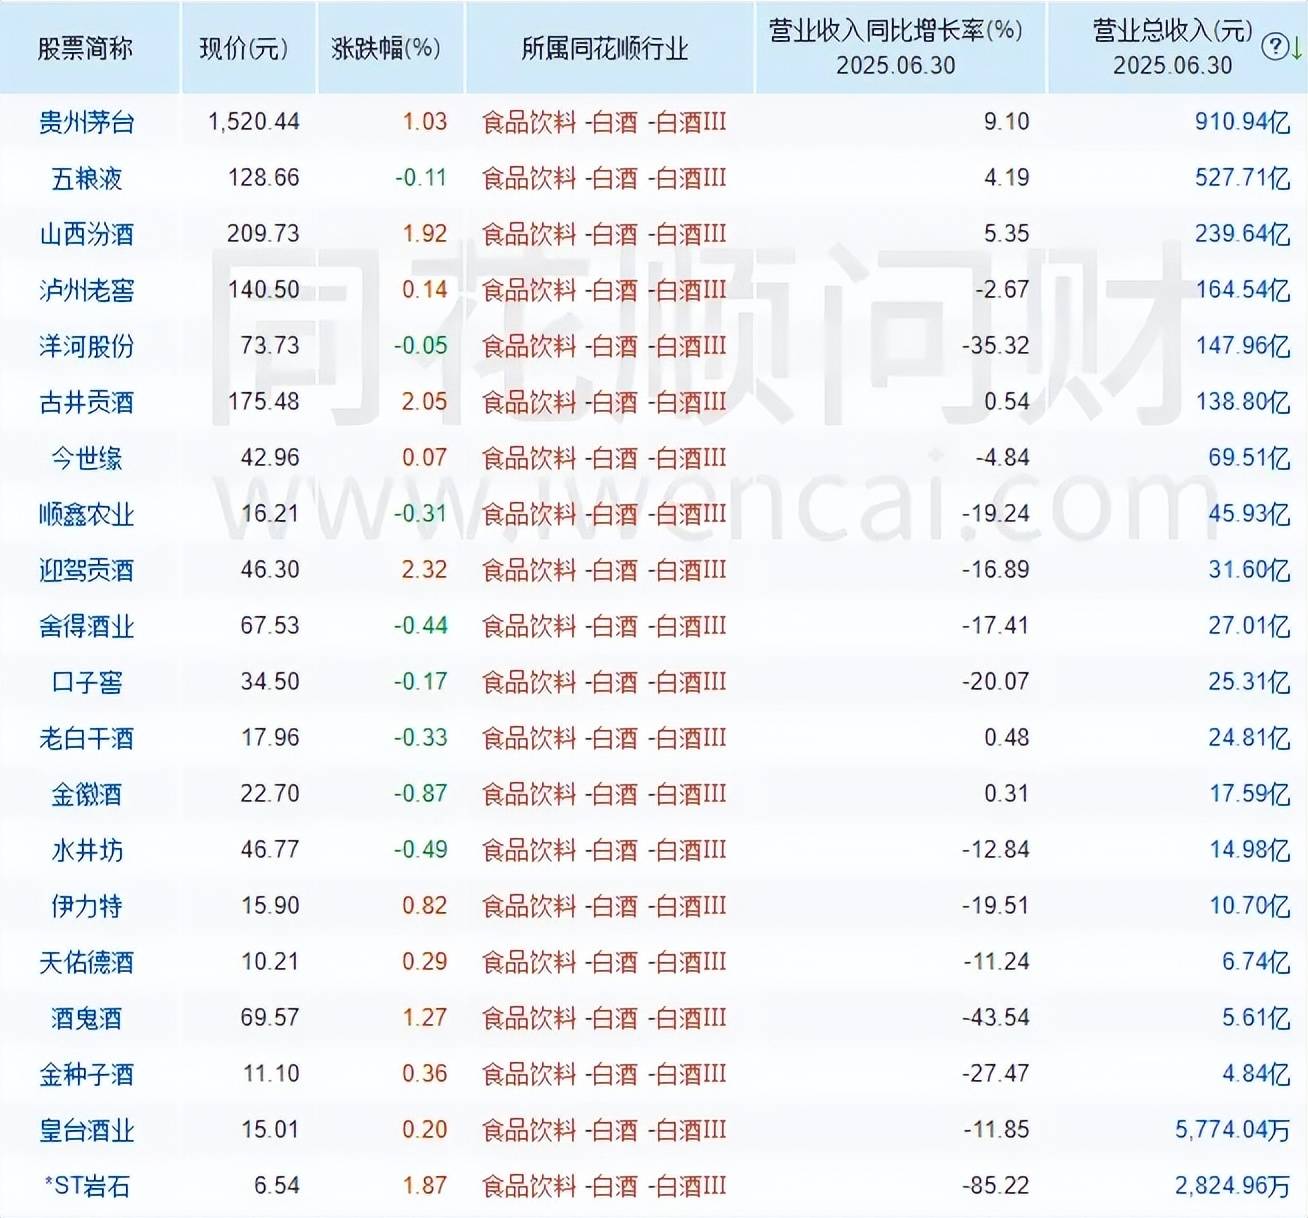Image resolution: width=1308 pixels, height=1218 pixels.
Task: Select change -0.87 for 金徽酒
Action: tap(420, 794)
